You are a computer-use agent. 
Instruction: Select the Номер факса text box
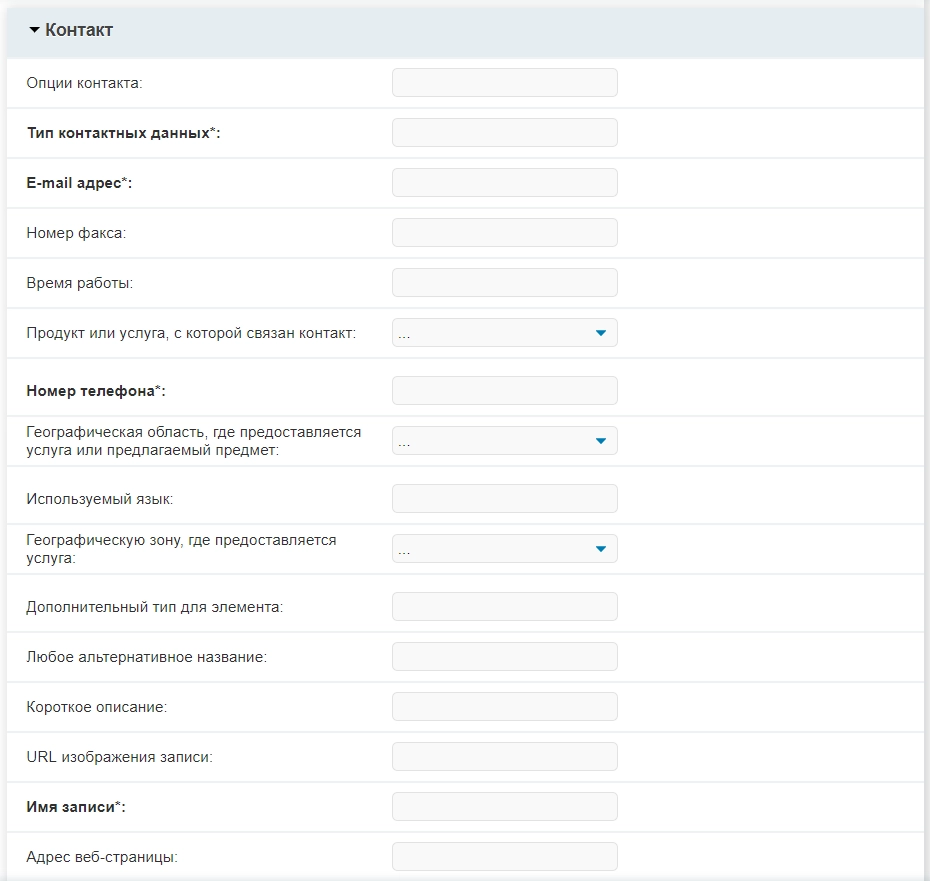(x=505, y=233)
